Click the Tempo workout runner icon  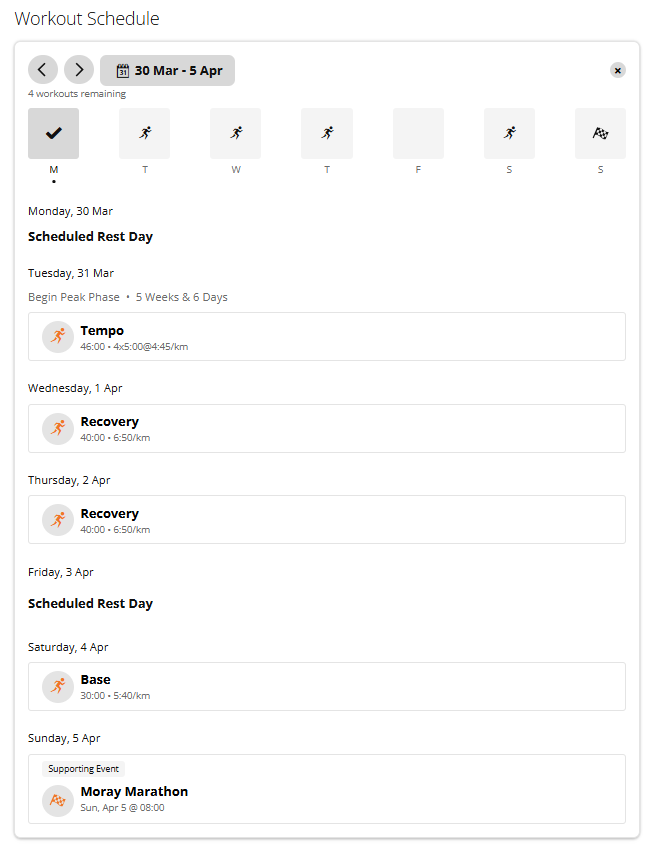click(58, 337)
